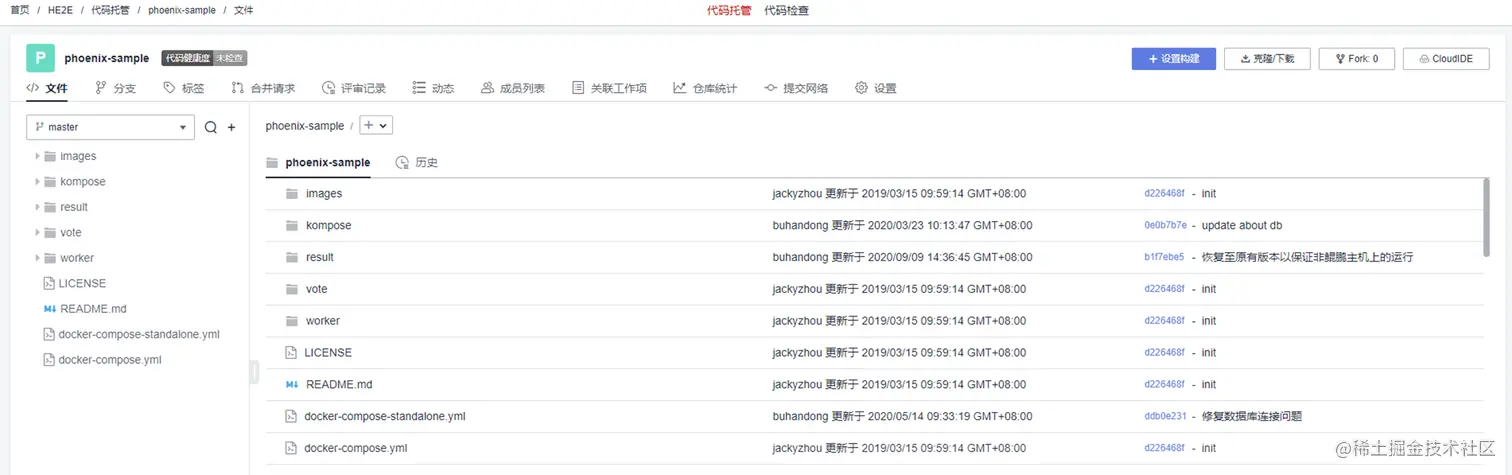Viewport: 1512px width, 475px height.
Task: Open docker-compose-standalone.yml in the file table
Action: [385, 417]
